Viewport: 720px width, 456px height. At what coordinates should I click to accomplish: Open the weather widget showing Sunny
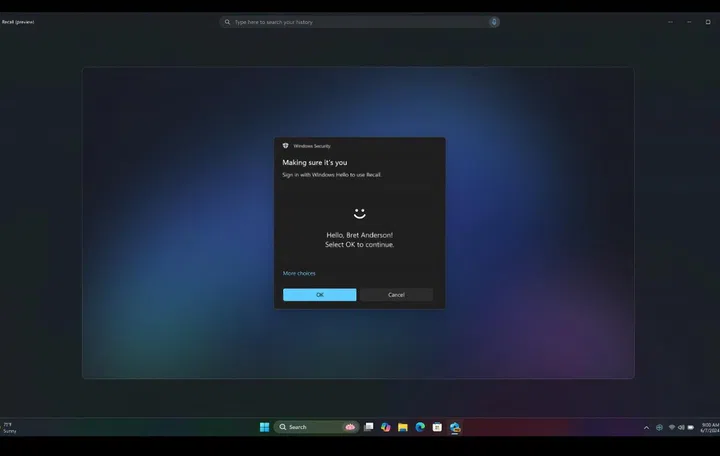point(10,428)
